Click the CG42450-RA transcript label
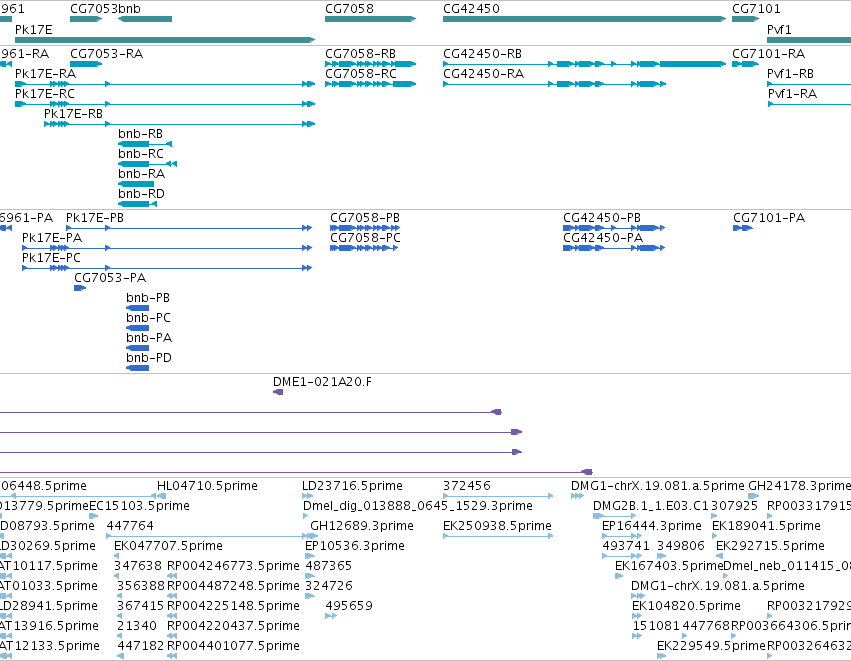The image size is (851, 661). pyautogui.click(x=484, y=74)
